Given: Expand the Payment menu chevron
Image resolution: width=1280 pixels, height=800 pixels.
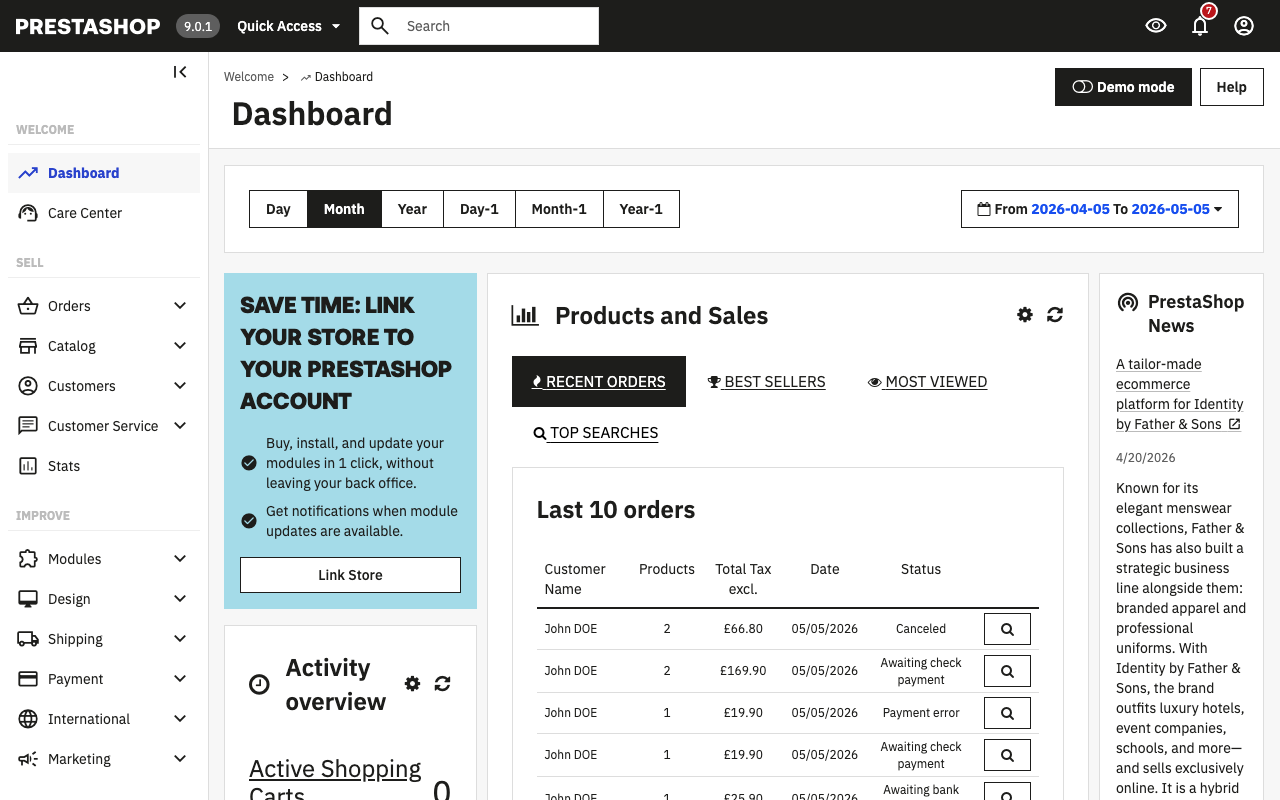Looking at the screenshot, I should (180, 679).
